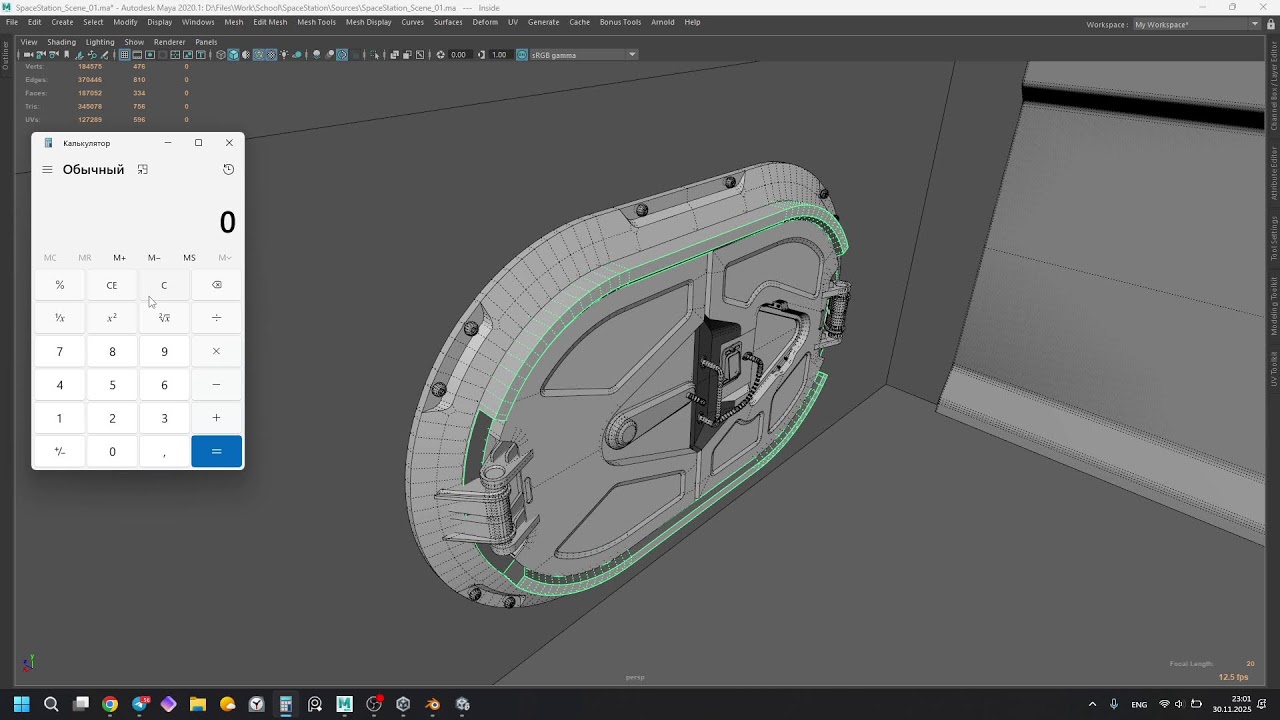
Task: Click the select camera icon in panel toolbar
Action: (29, 55)
